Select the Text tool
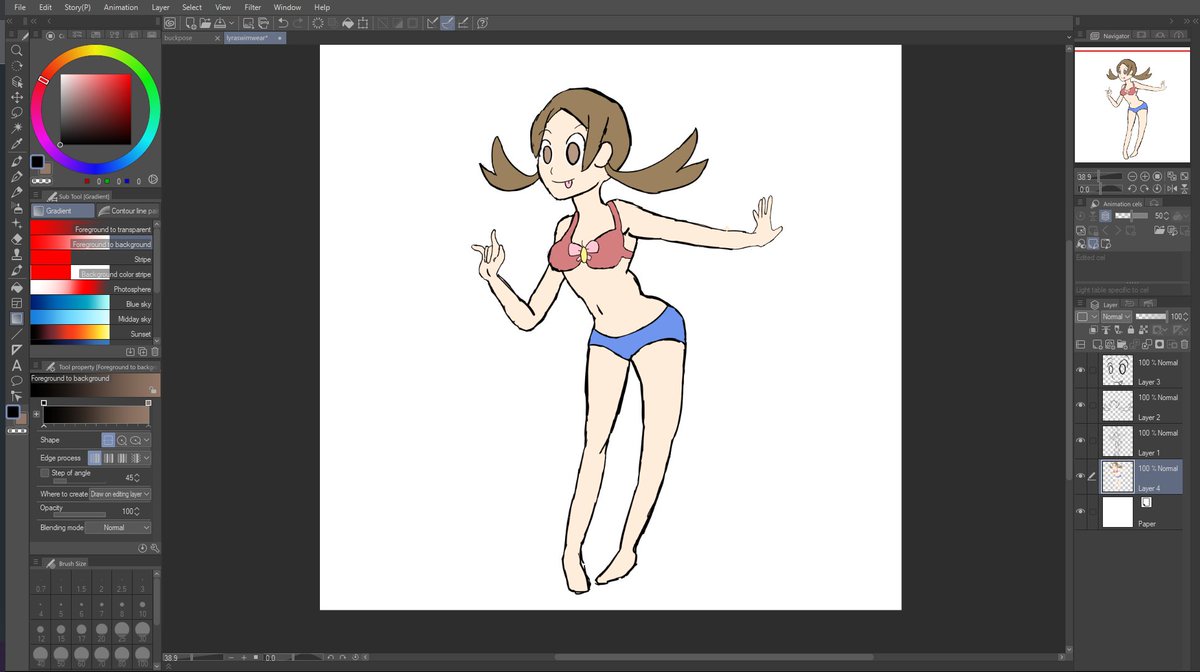1200x672 pixels. 16,365
